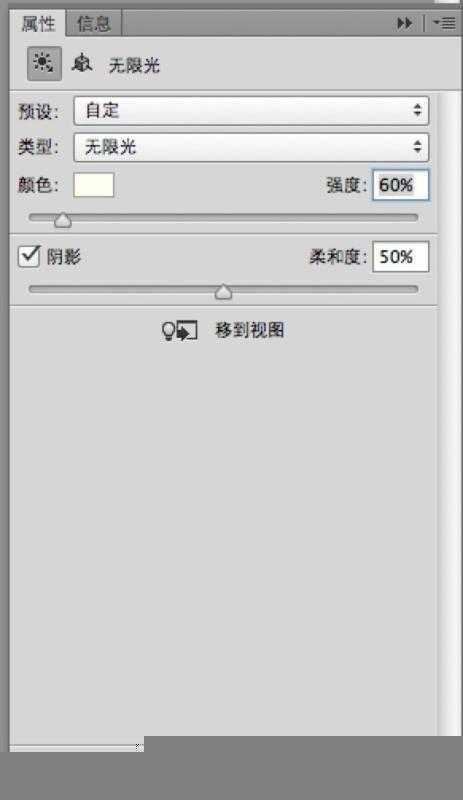Click the up-down arrows on the 类型 combo box
This screenshot has width=463, height=800.
point(417,147)
